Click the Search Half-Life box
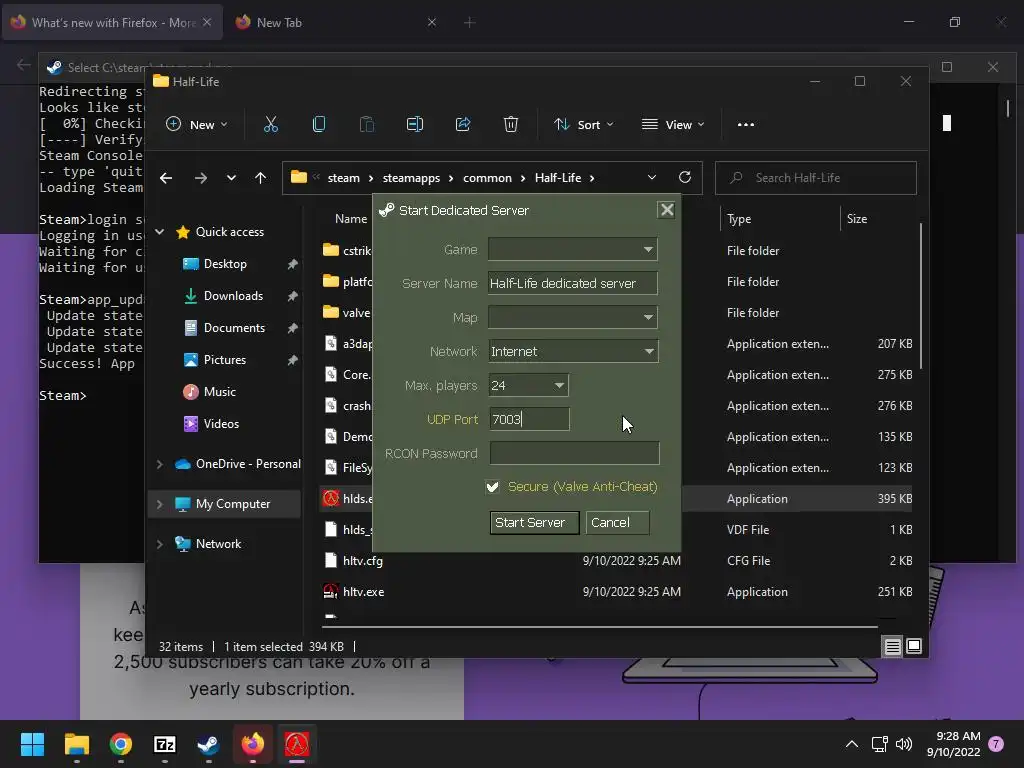The width and height of the screenshot is (1024, 768). [x=816, y=178]
